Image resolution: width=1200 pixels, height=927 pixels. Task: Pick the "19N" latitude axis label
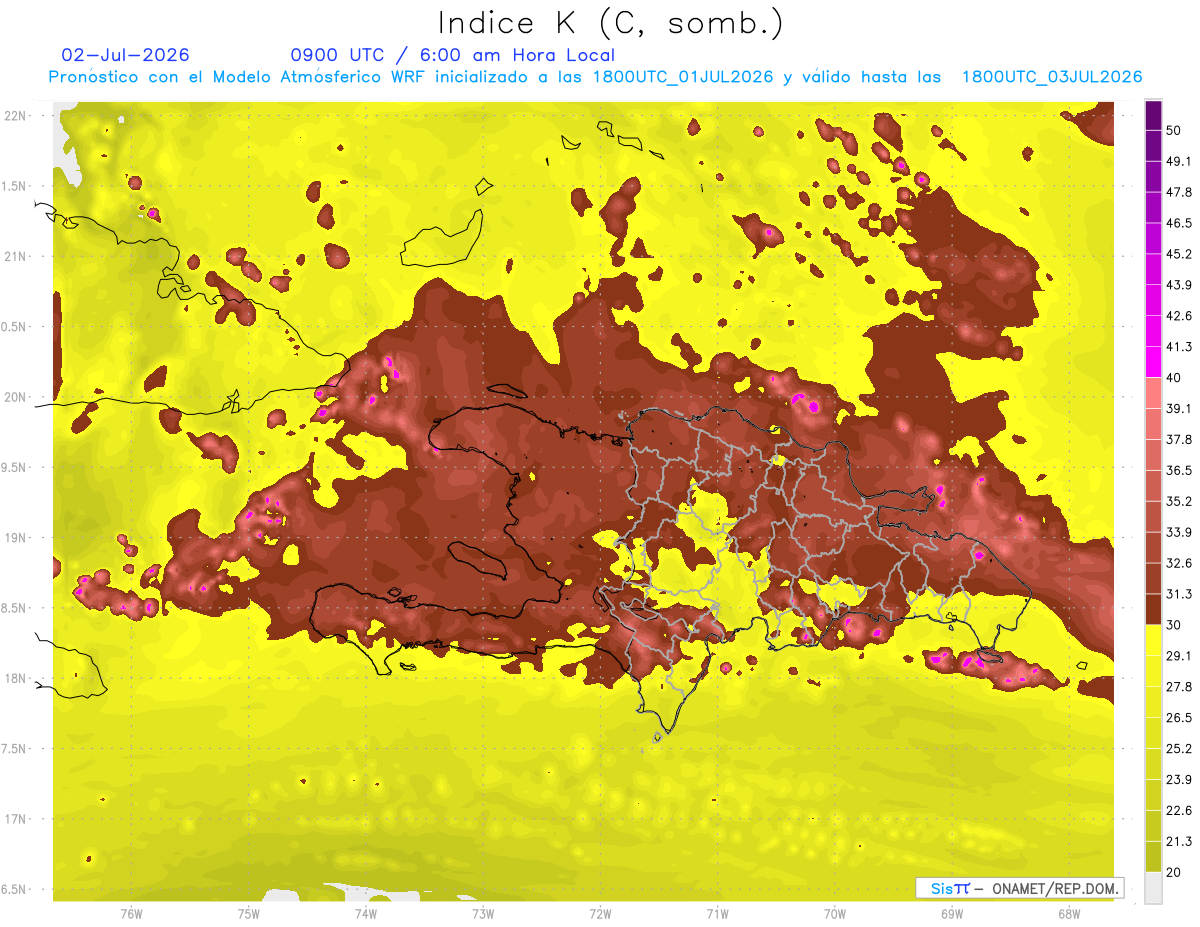[x=16, y=538]
